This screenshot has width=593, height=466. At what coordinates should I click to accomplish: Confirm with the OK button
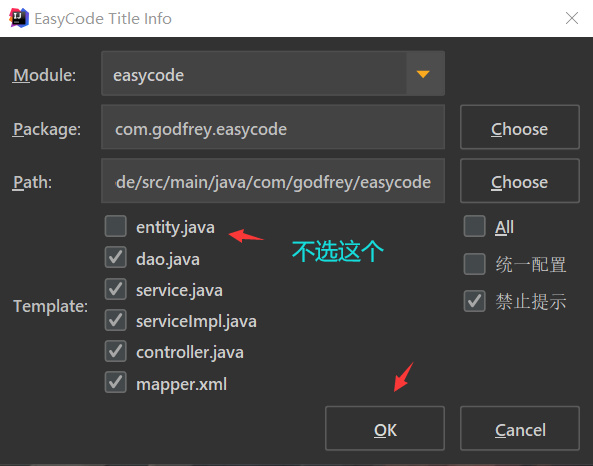click(385, 429)
